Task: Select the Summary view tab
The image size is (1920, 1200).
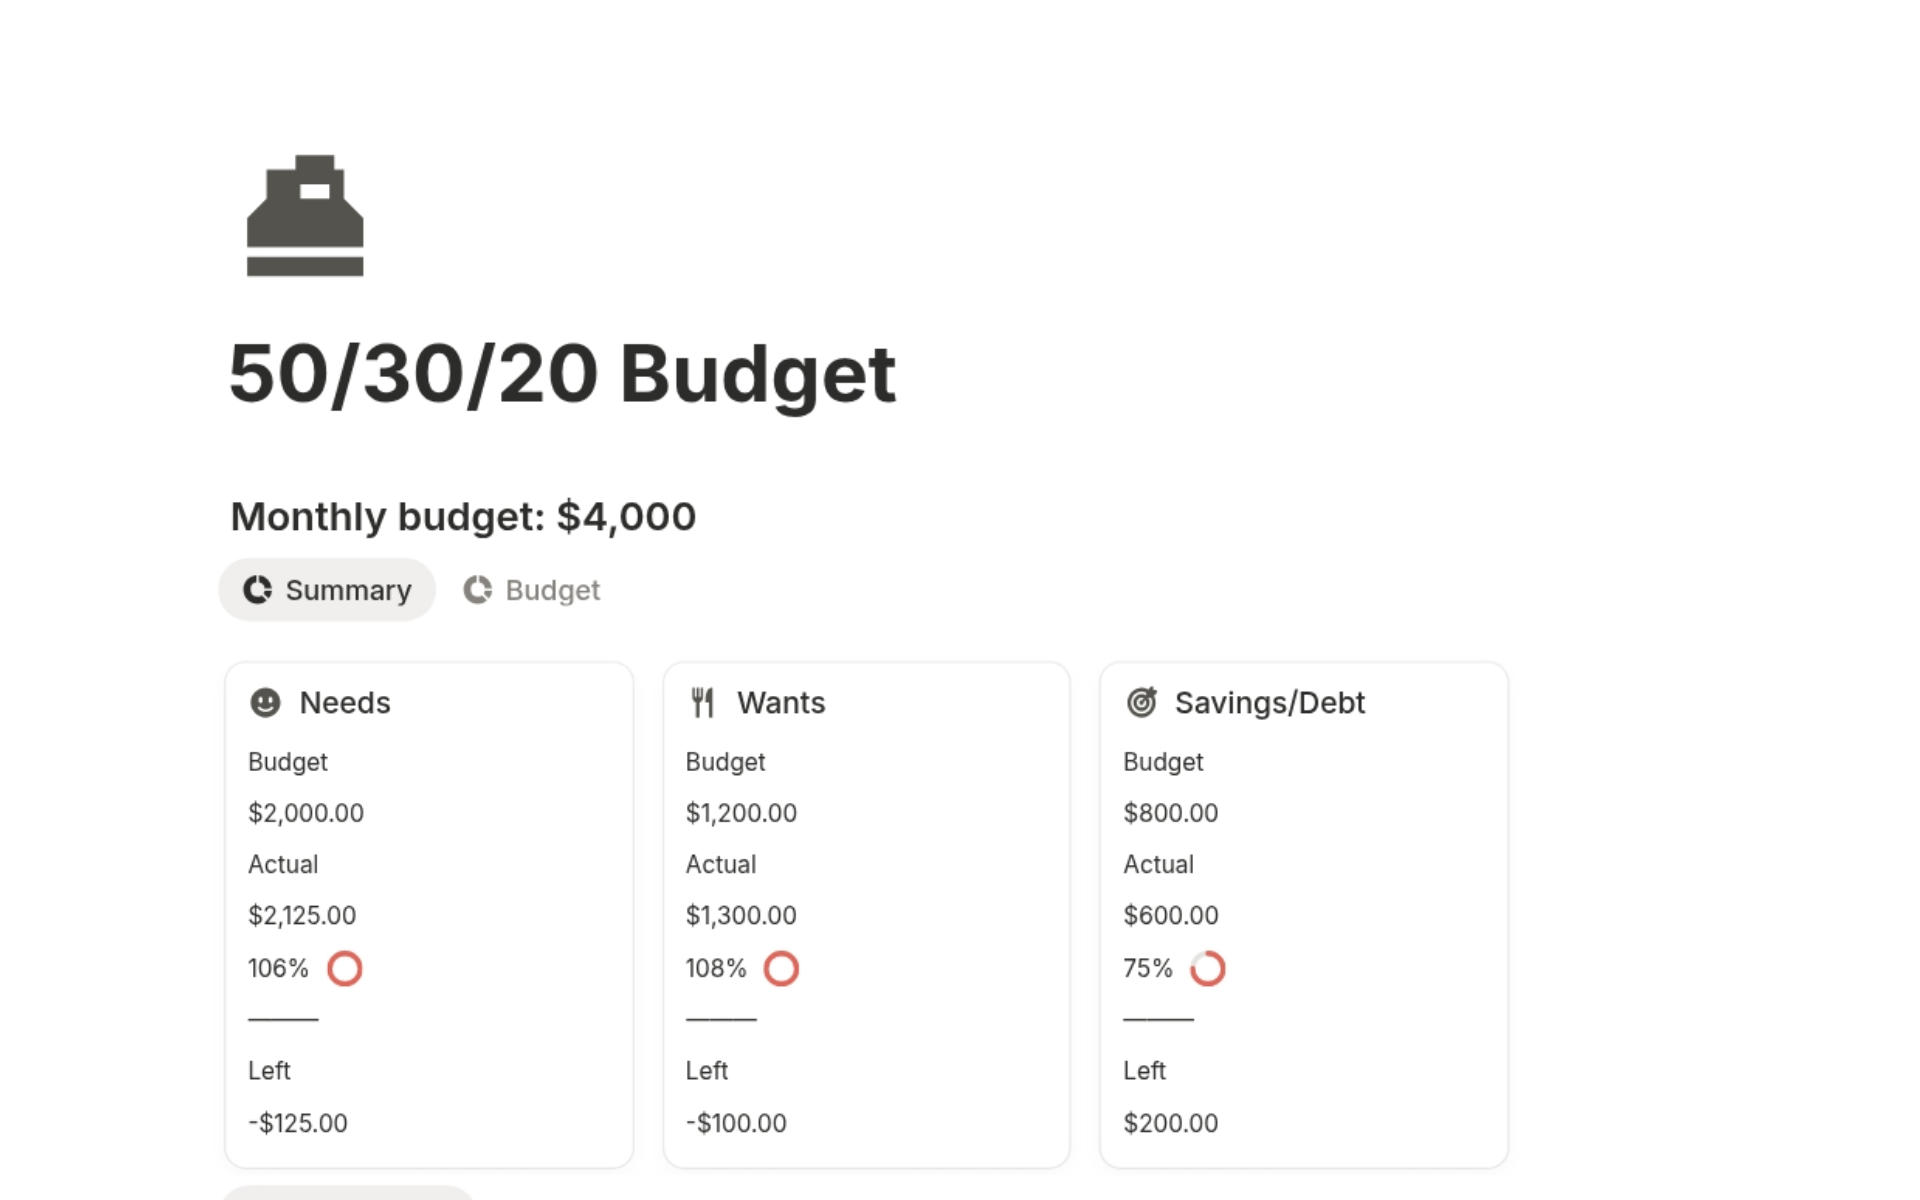Action: pyautogui.click(x=327, y=590)
